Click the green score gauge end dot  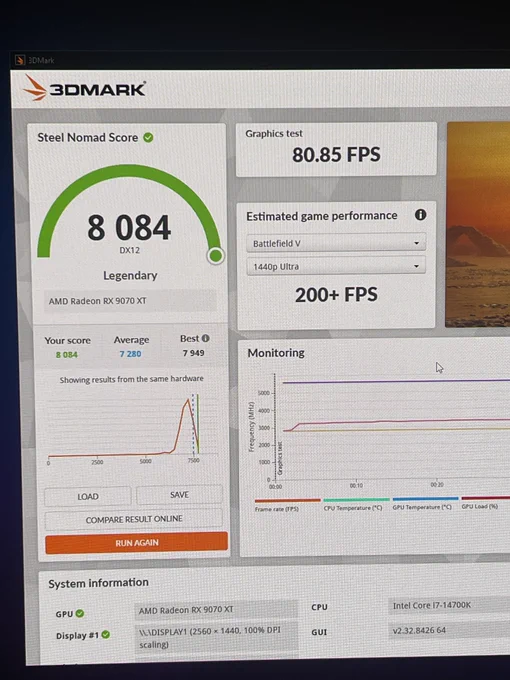[x=216, y=256]
